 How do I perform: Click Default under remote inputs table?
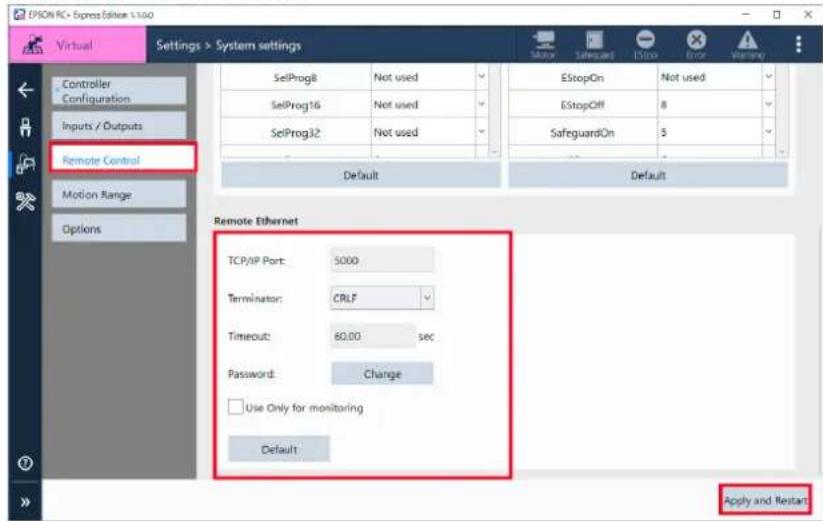coord(361,175)
